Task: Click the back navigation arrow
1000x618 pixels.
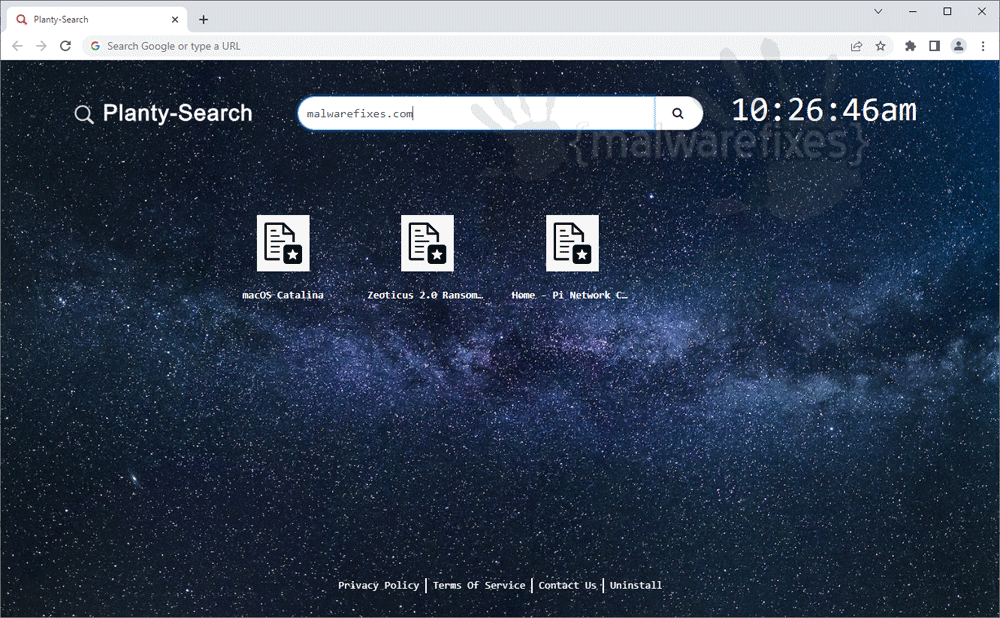Action: [17, 46]
